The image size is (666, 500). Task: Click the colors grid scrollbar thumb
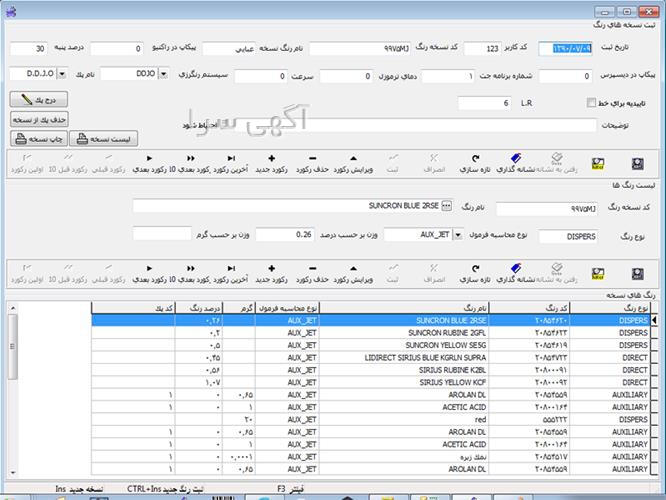coord(13,347)
